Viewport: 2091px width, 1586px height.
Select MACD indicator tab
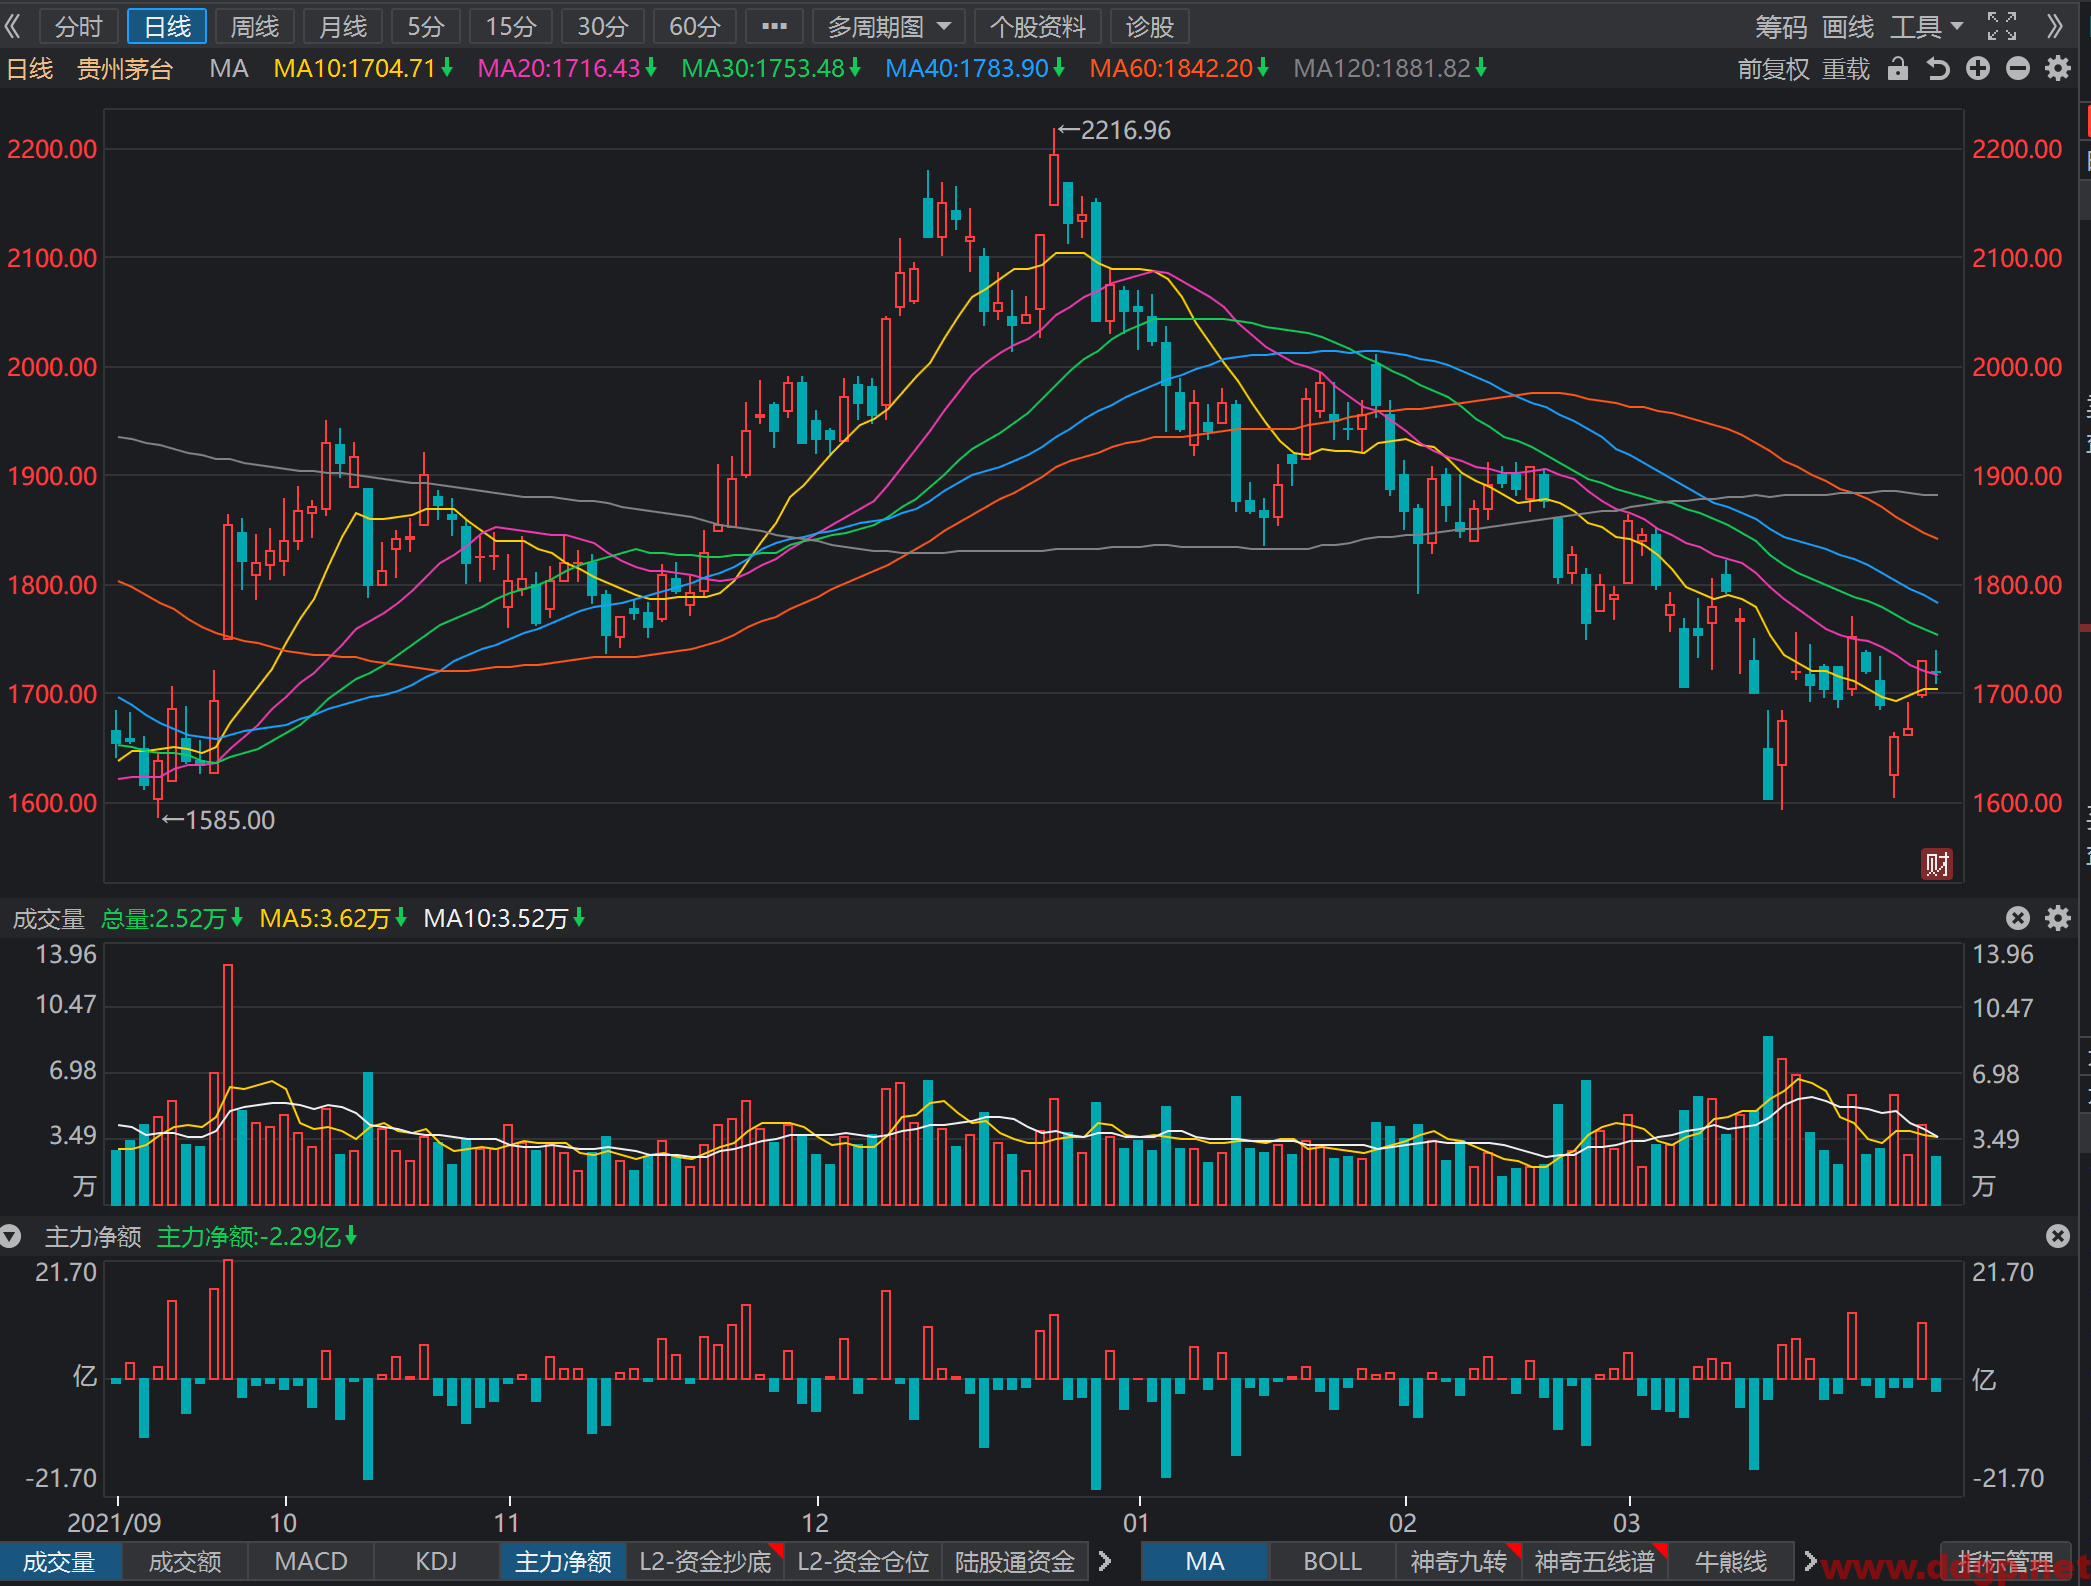point(311,1562)
